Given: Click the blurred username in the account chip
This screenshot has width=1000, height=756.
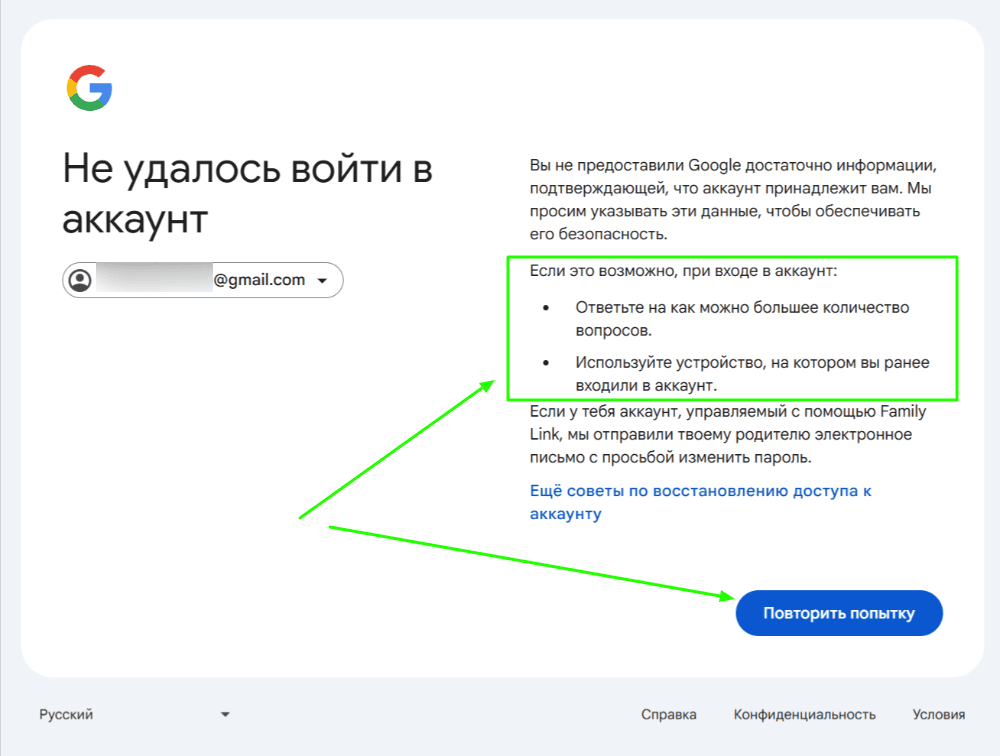Looking at the screenshot, I should tap(153, 280).
